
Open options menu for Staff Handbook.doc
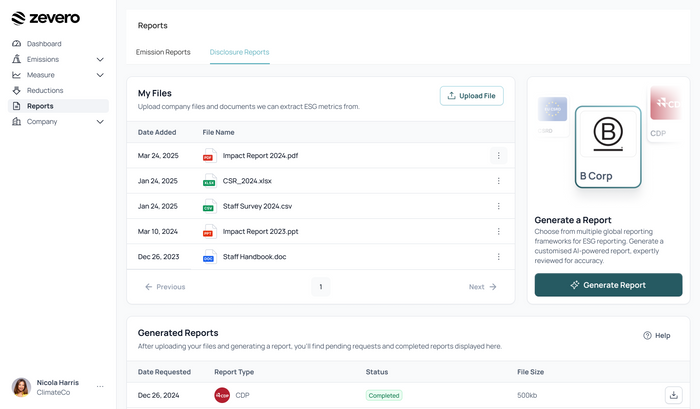pyautogui.click(x=499, y=257)
